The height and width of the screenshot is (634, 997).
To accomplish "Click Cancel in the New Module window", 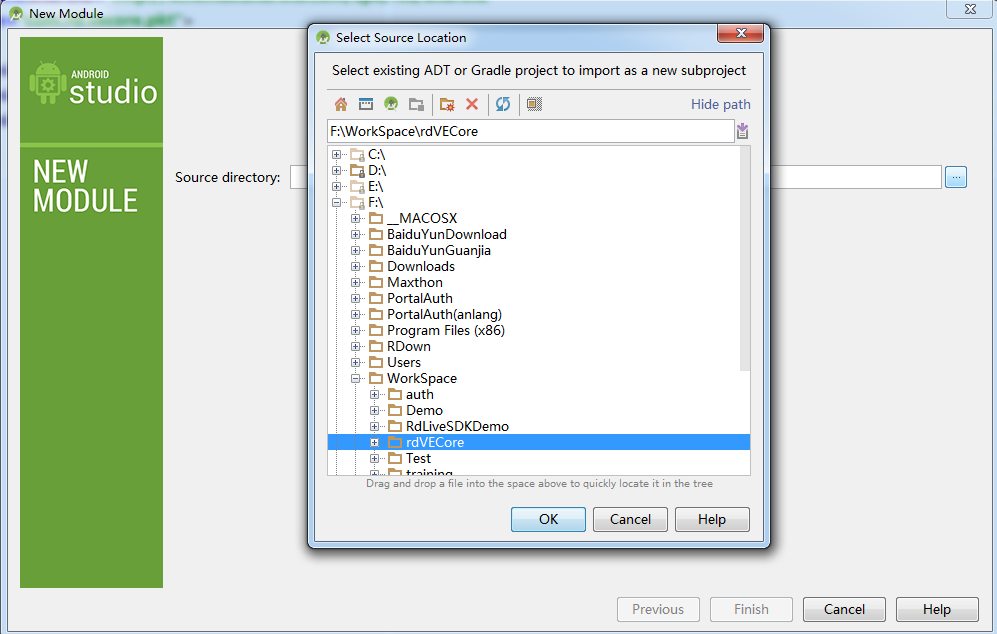I will coord(844,609).
